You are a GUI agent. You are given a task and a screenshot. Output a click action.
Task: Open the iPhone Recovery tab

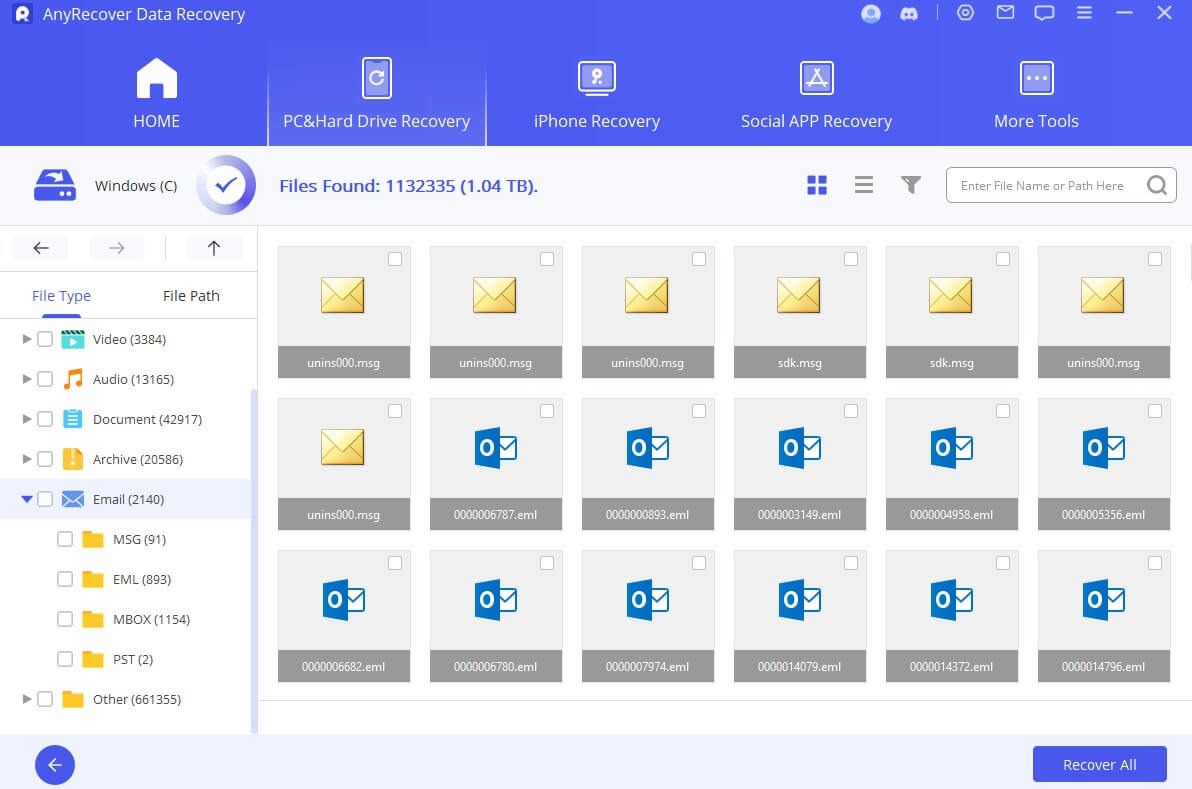click(596, 92)
